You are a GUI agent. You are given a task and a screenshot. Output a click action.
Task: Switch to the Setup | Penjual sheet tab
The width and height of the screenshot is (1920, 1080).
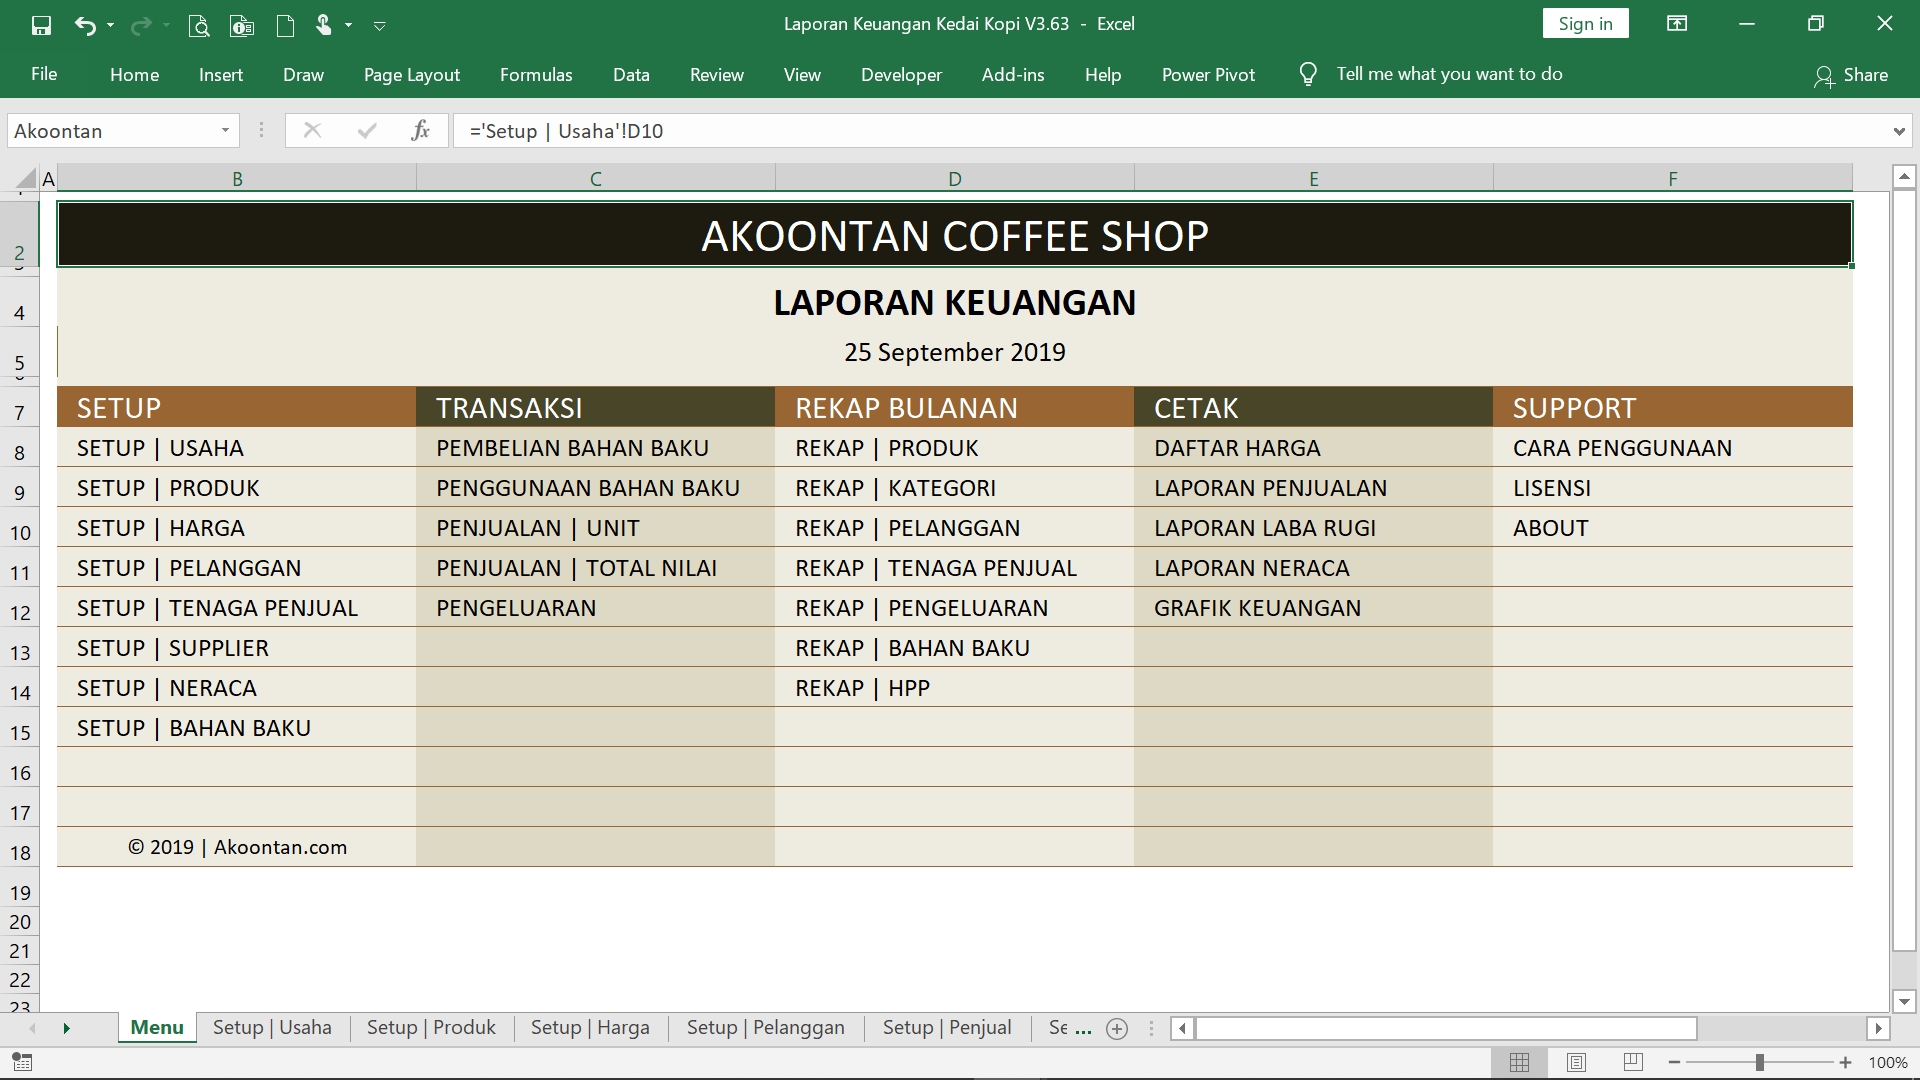click(947, 1027)
